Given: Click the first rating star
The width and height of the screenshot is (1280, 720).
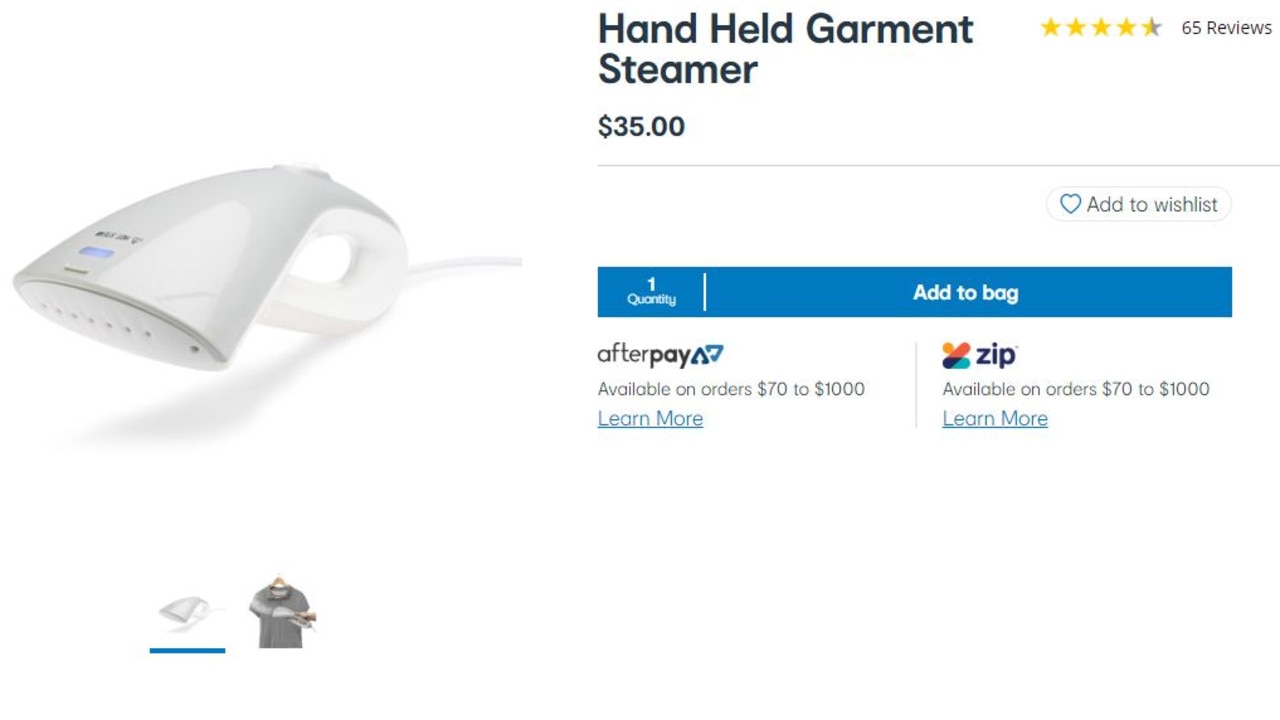Looking at the screenshot, I should pyautogui.click(x=1050, y=27).
